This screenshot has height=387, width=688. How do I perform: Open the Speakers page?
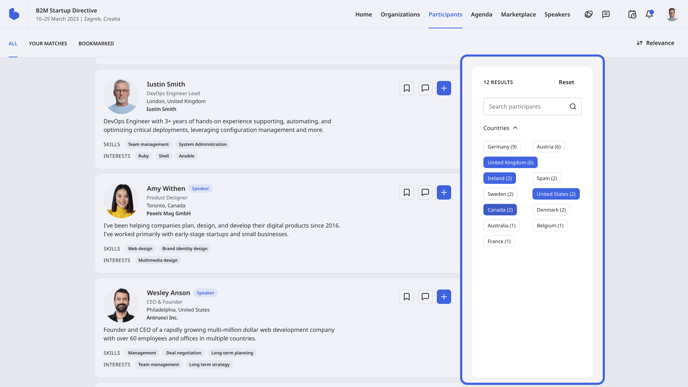(557, 14)
